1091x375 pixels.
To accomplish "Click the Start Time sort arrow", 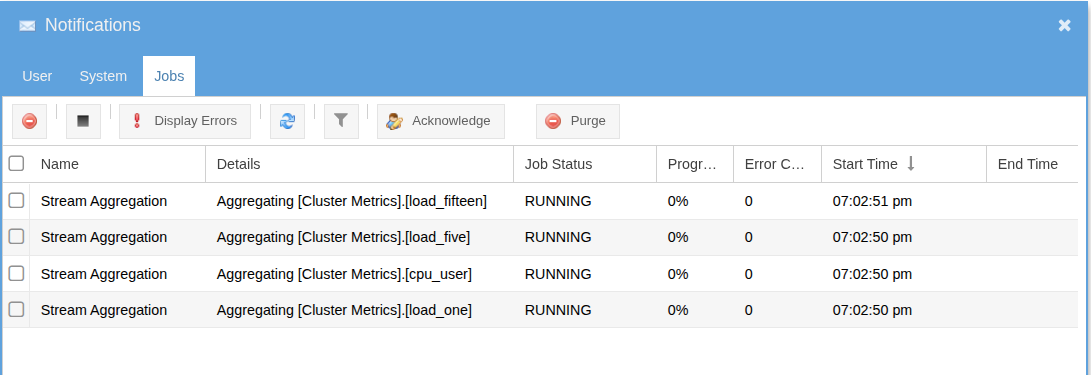I will [911, 164].
